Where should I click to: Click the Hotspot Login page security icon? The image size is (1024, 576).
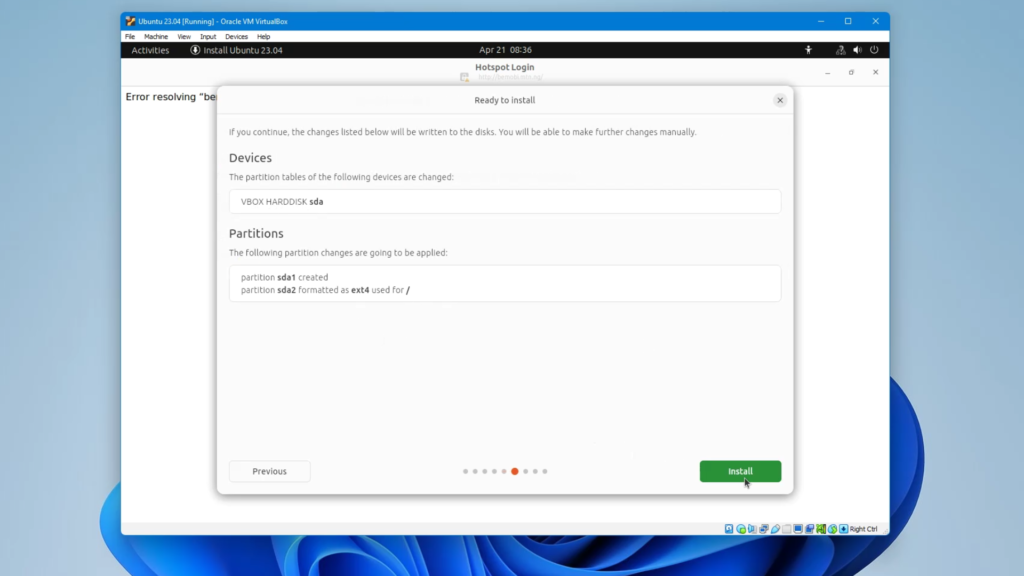464,77
